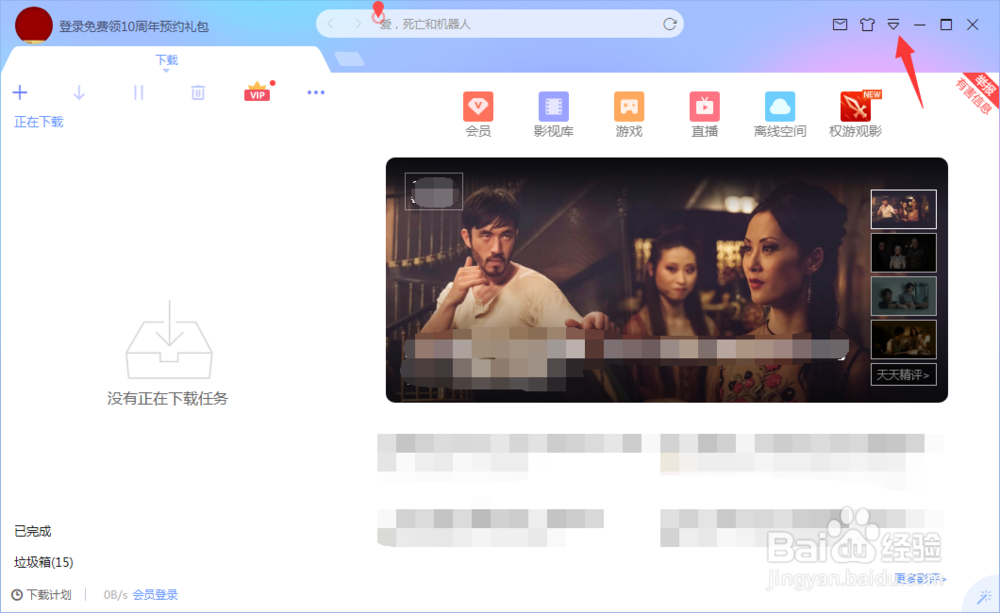Switch to the 下载 tab

[x=166, y=60]
